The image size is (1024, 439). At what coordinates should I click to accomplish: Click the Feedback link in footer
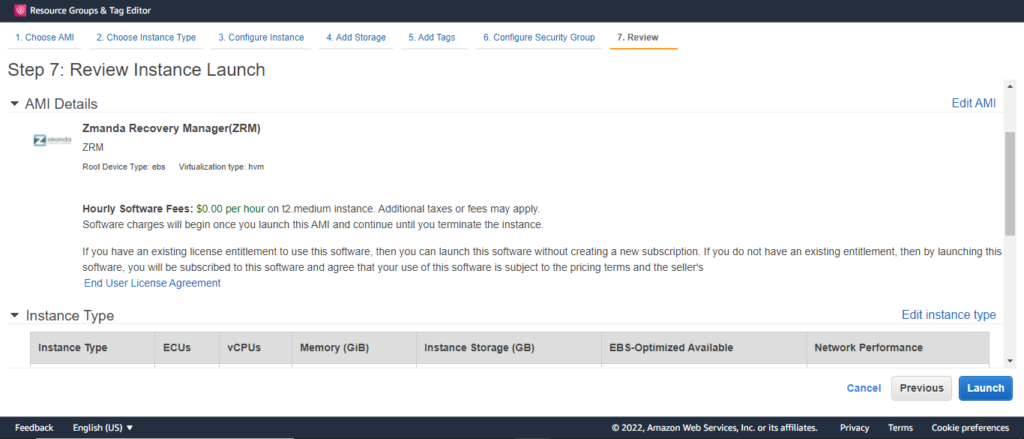coord(34,428)
